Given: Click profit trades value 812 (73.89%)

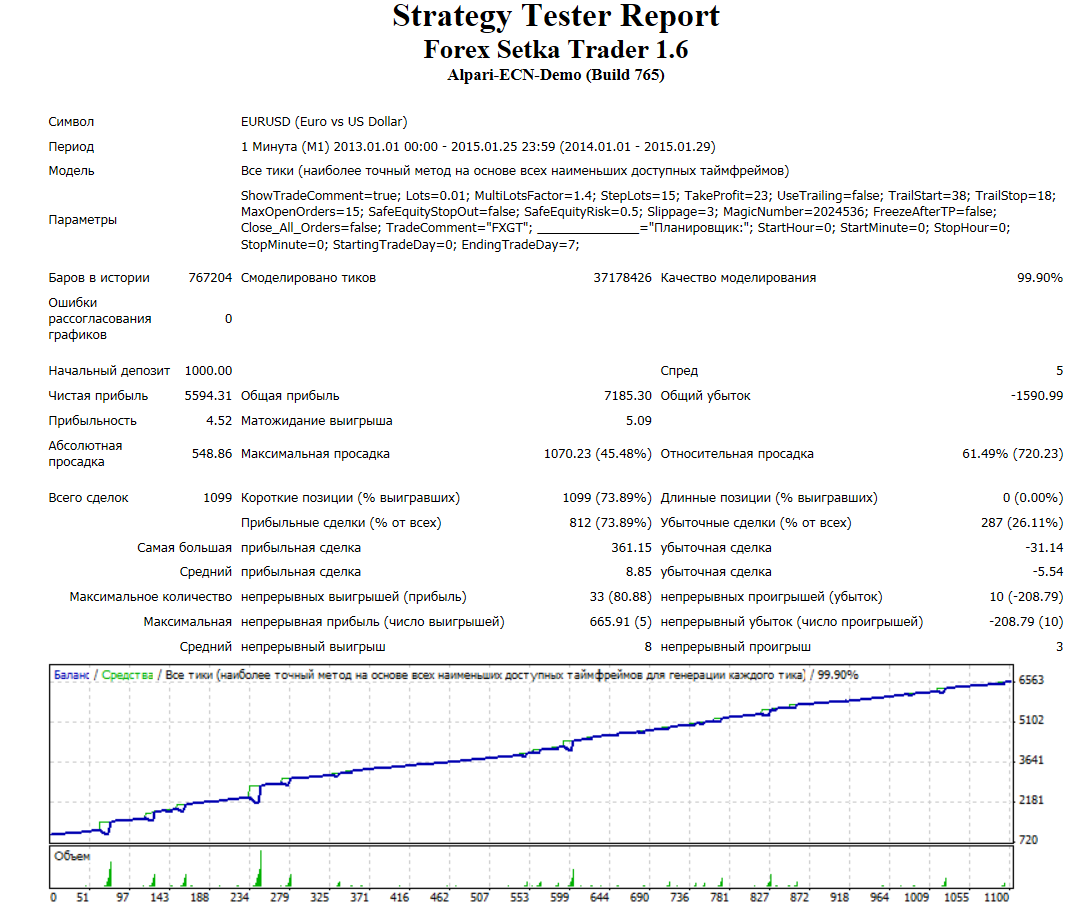Looking at the screenshot, I should coord(610,523).
